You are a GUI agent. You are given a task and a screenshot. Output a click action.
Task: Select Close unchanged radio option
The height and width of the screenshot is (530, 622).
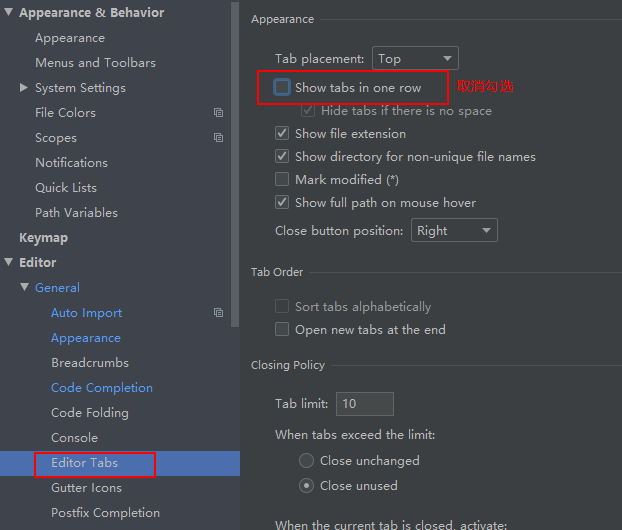307,461
